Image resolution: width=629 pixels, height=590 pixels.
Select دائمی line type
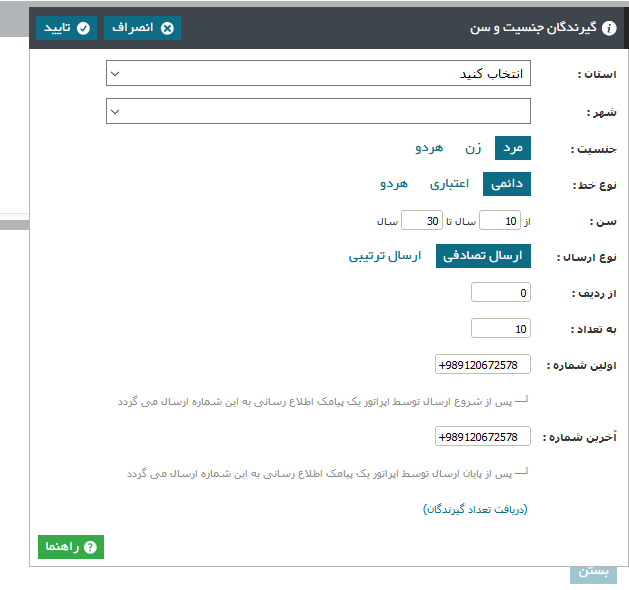507,184
